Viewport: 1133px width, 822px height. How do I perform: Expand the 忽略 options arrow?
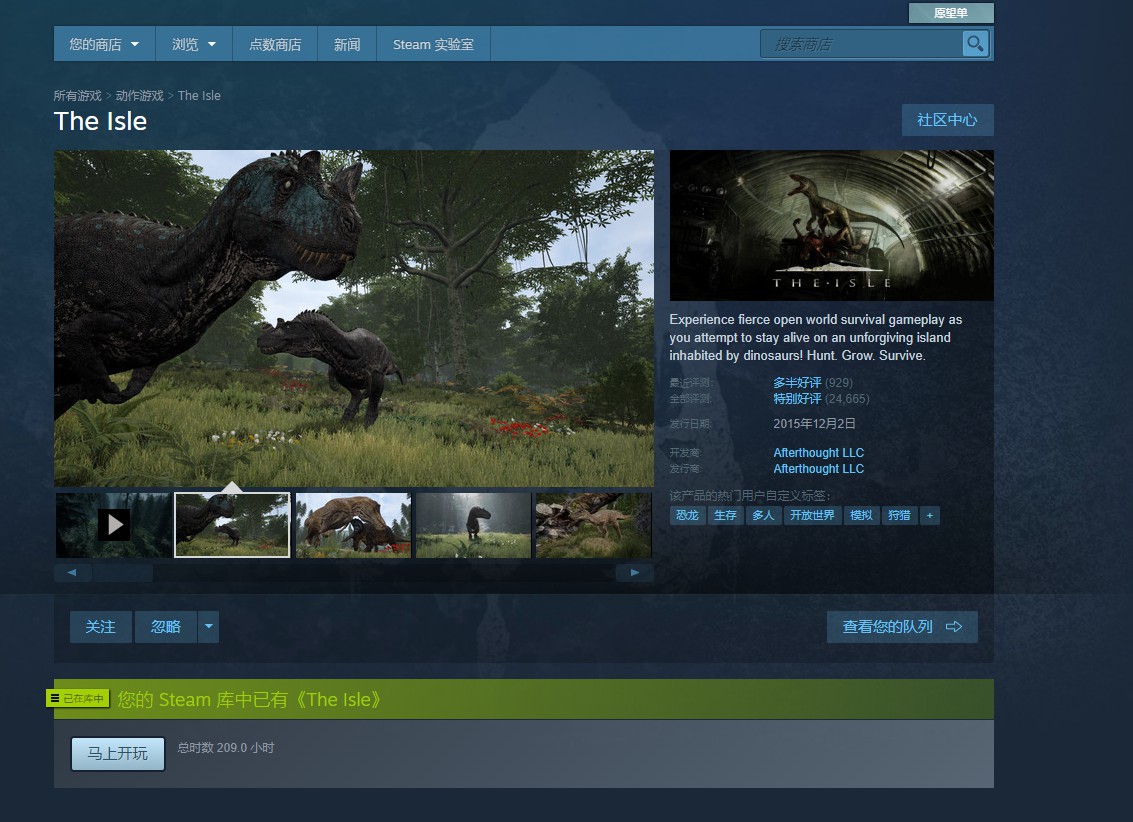pos(209,626)
